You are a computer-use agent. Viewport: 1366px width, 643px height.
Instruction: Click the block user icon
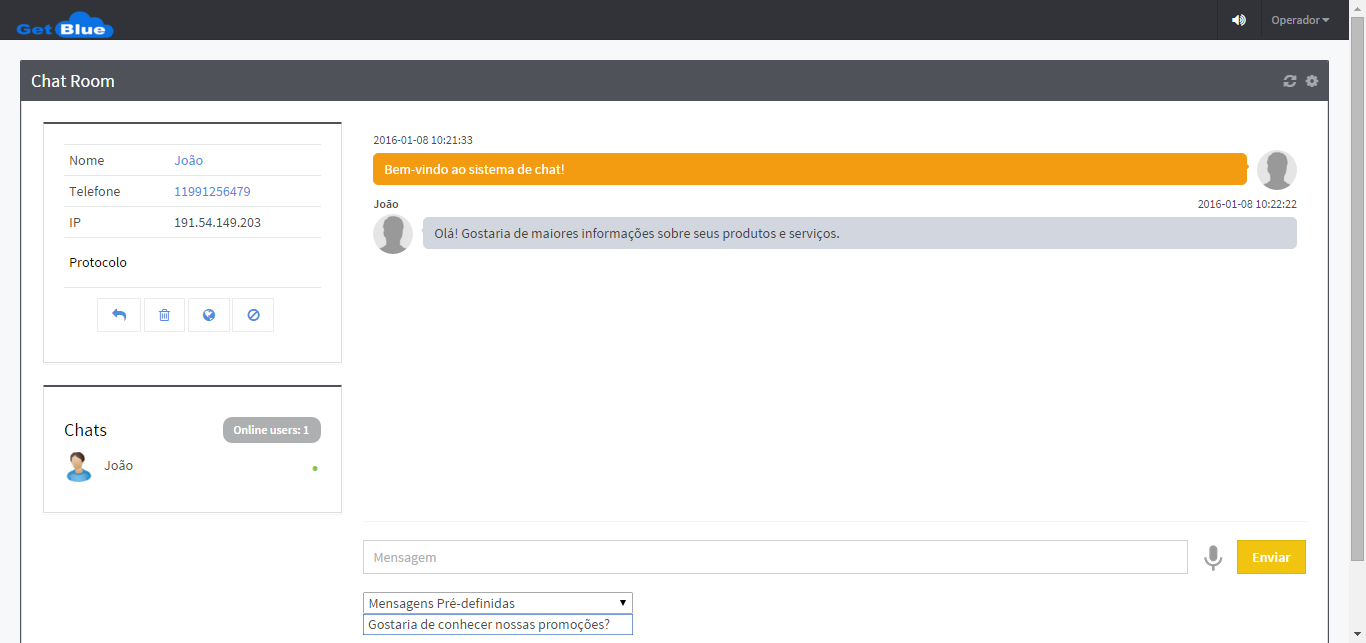click(x=253, y=315)
